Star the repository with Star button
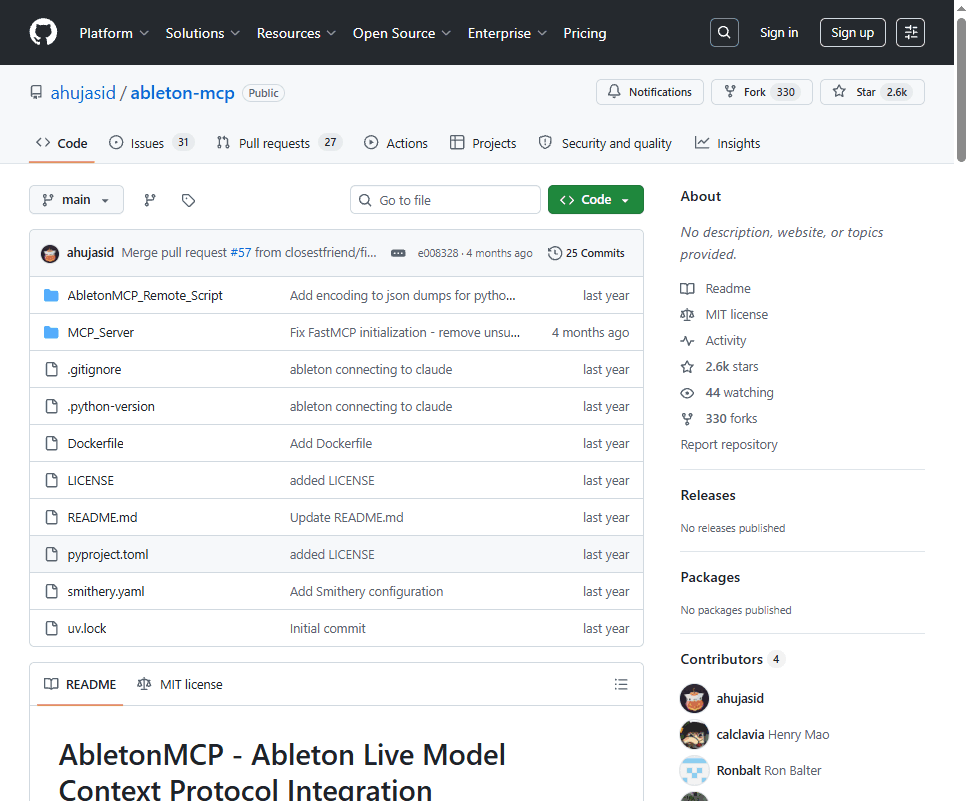Screen dimensions: 969x801 pyautogui.click(x=872, y=92)
